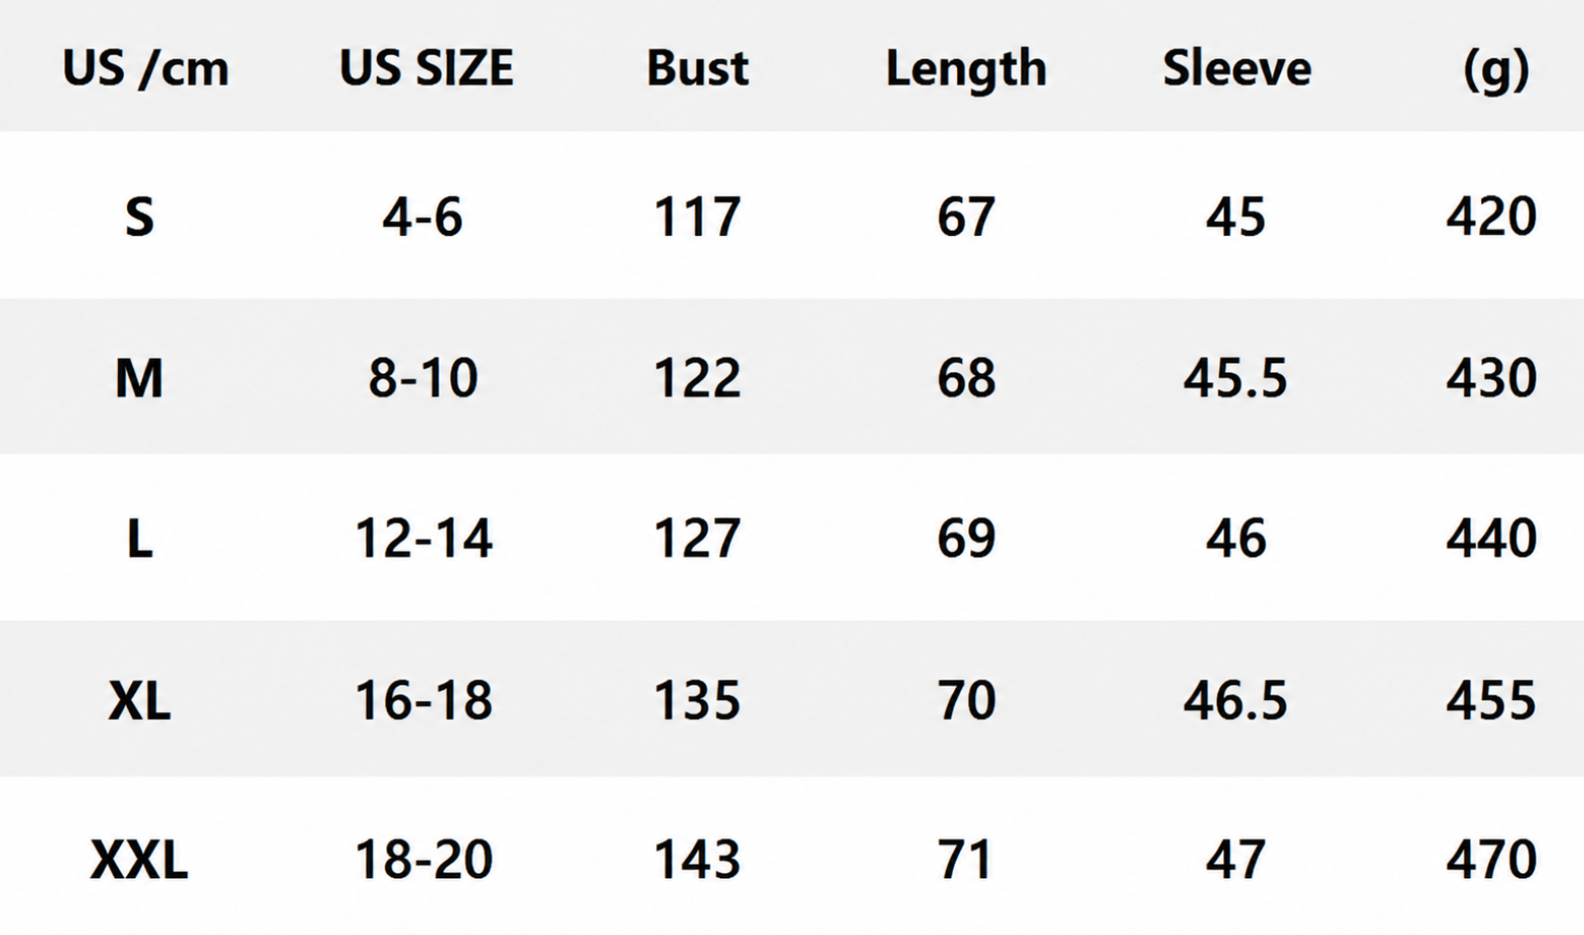Click the L size row label
The width and height of the screenshot is (1584, 935).
pos(140,539)
